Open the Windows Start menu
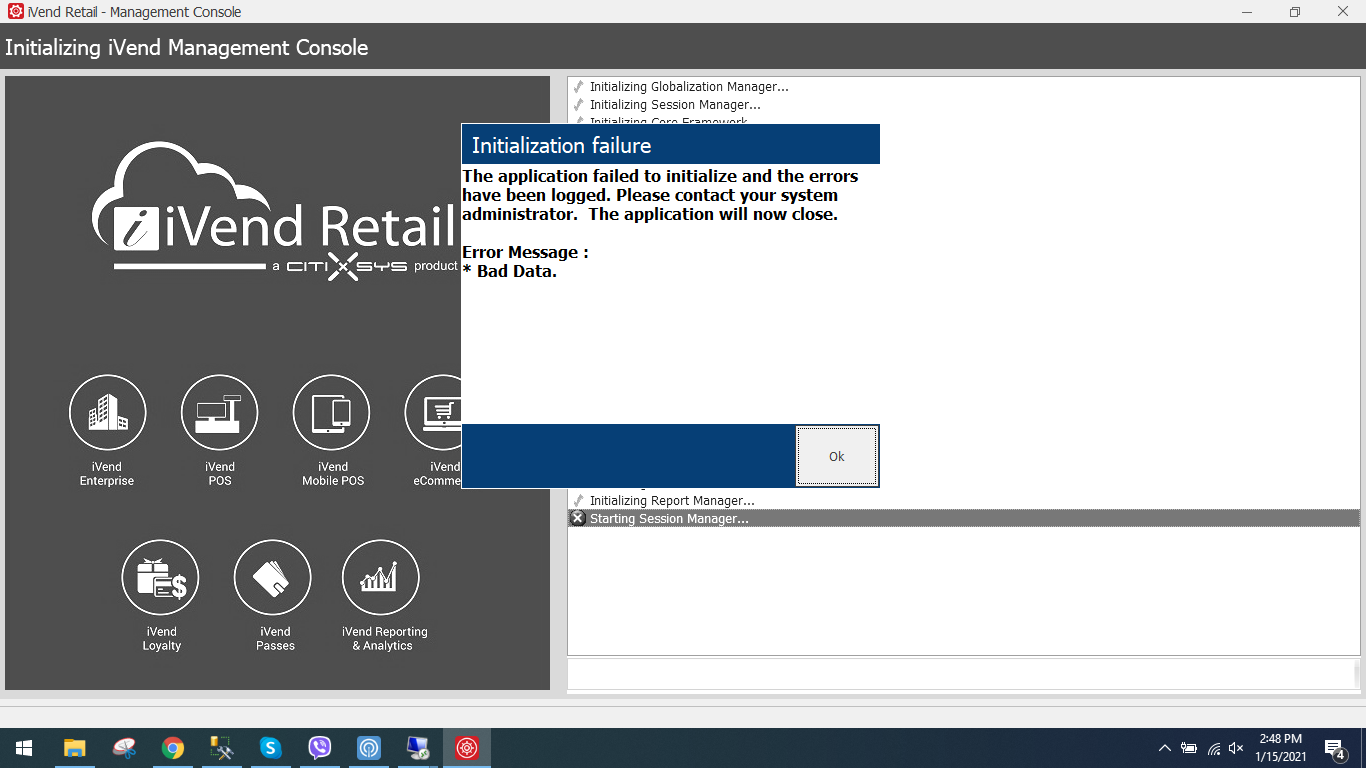The width and height of the screenshot is (1366, 768). coord(24,748)
